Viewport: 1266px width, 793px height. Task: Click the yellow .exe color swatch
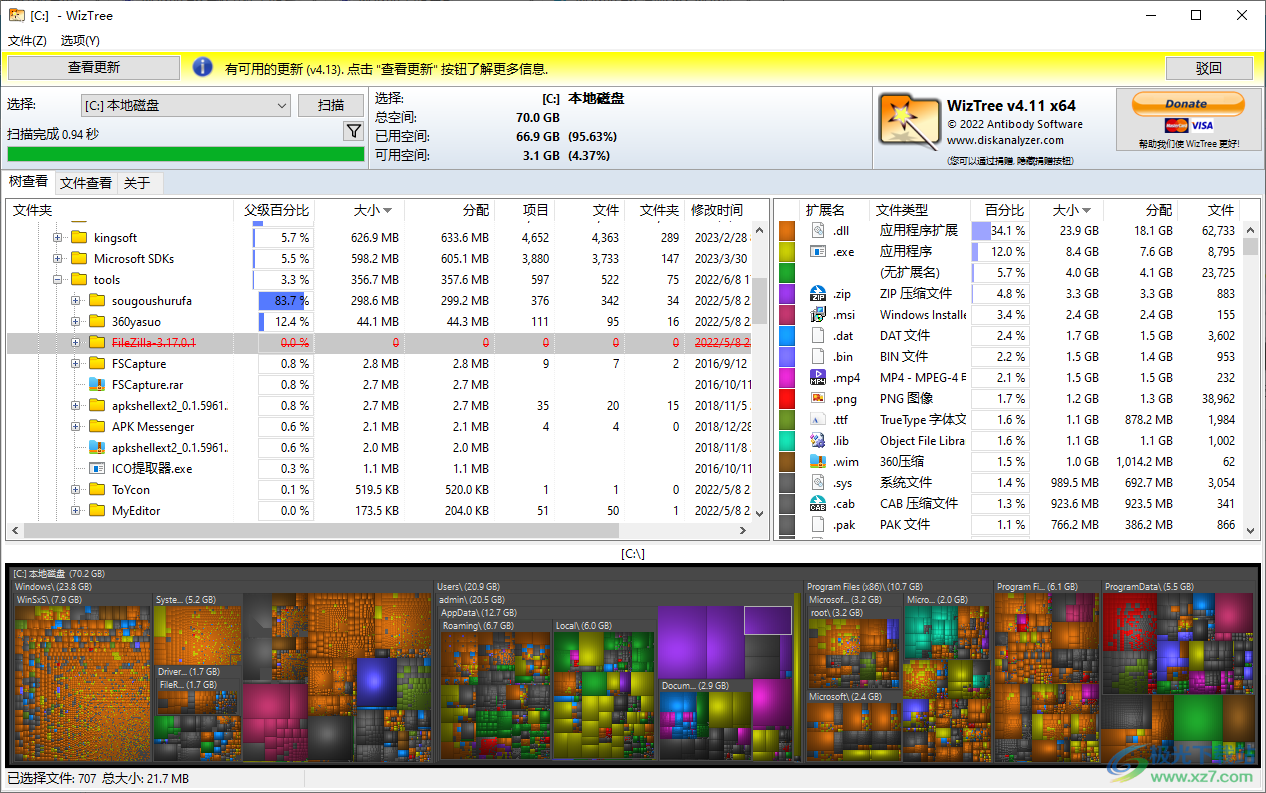tap(787, 251)
